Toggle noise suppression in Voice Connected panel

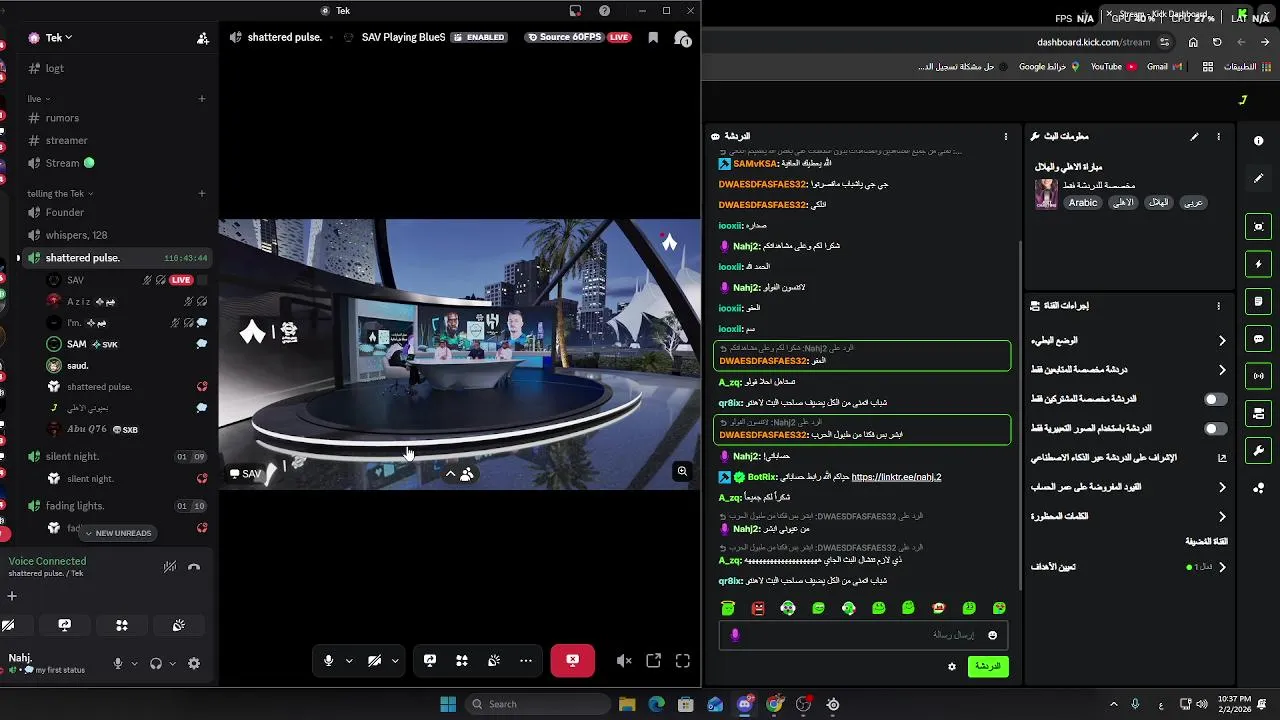click(x=170, y=567)
